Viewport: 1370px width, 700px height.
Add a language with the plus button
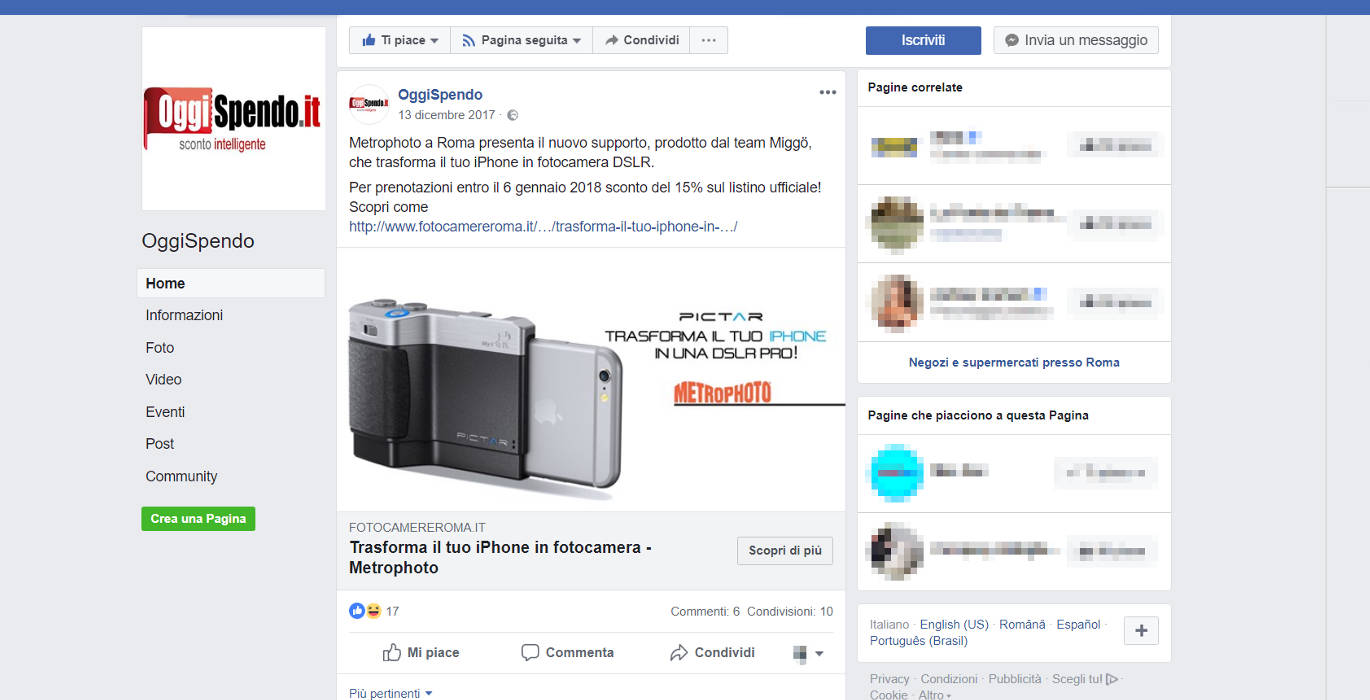[x=1141, y=631]
